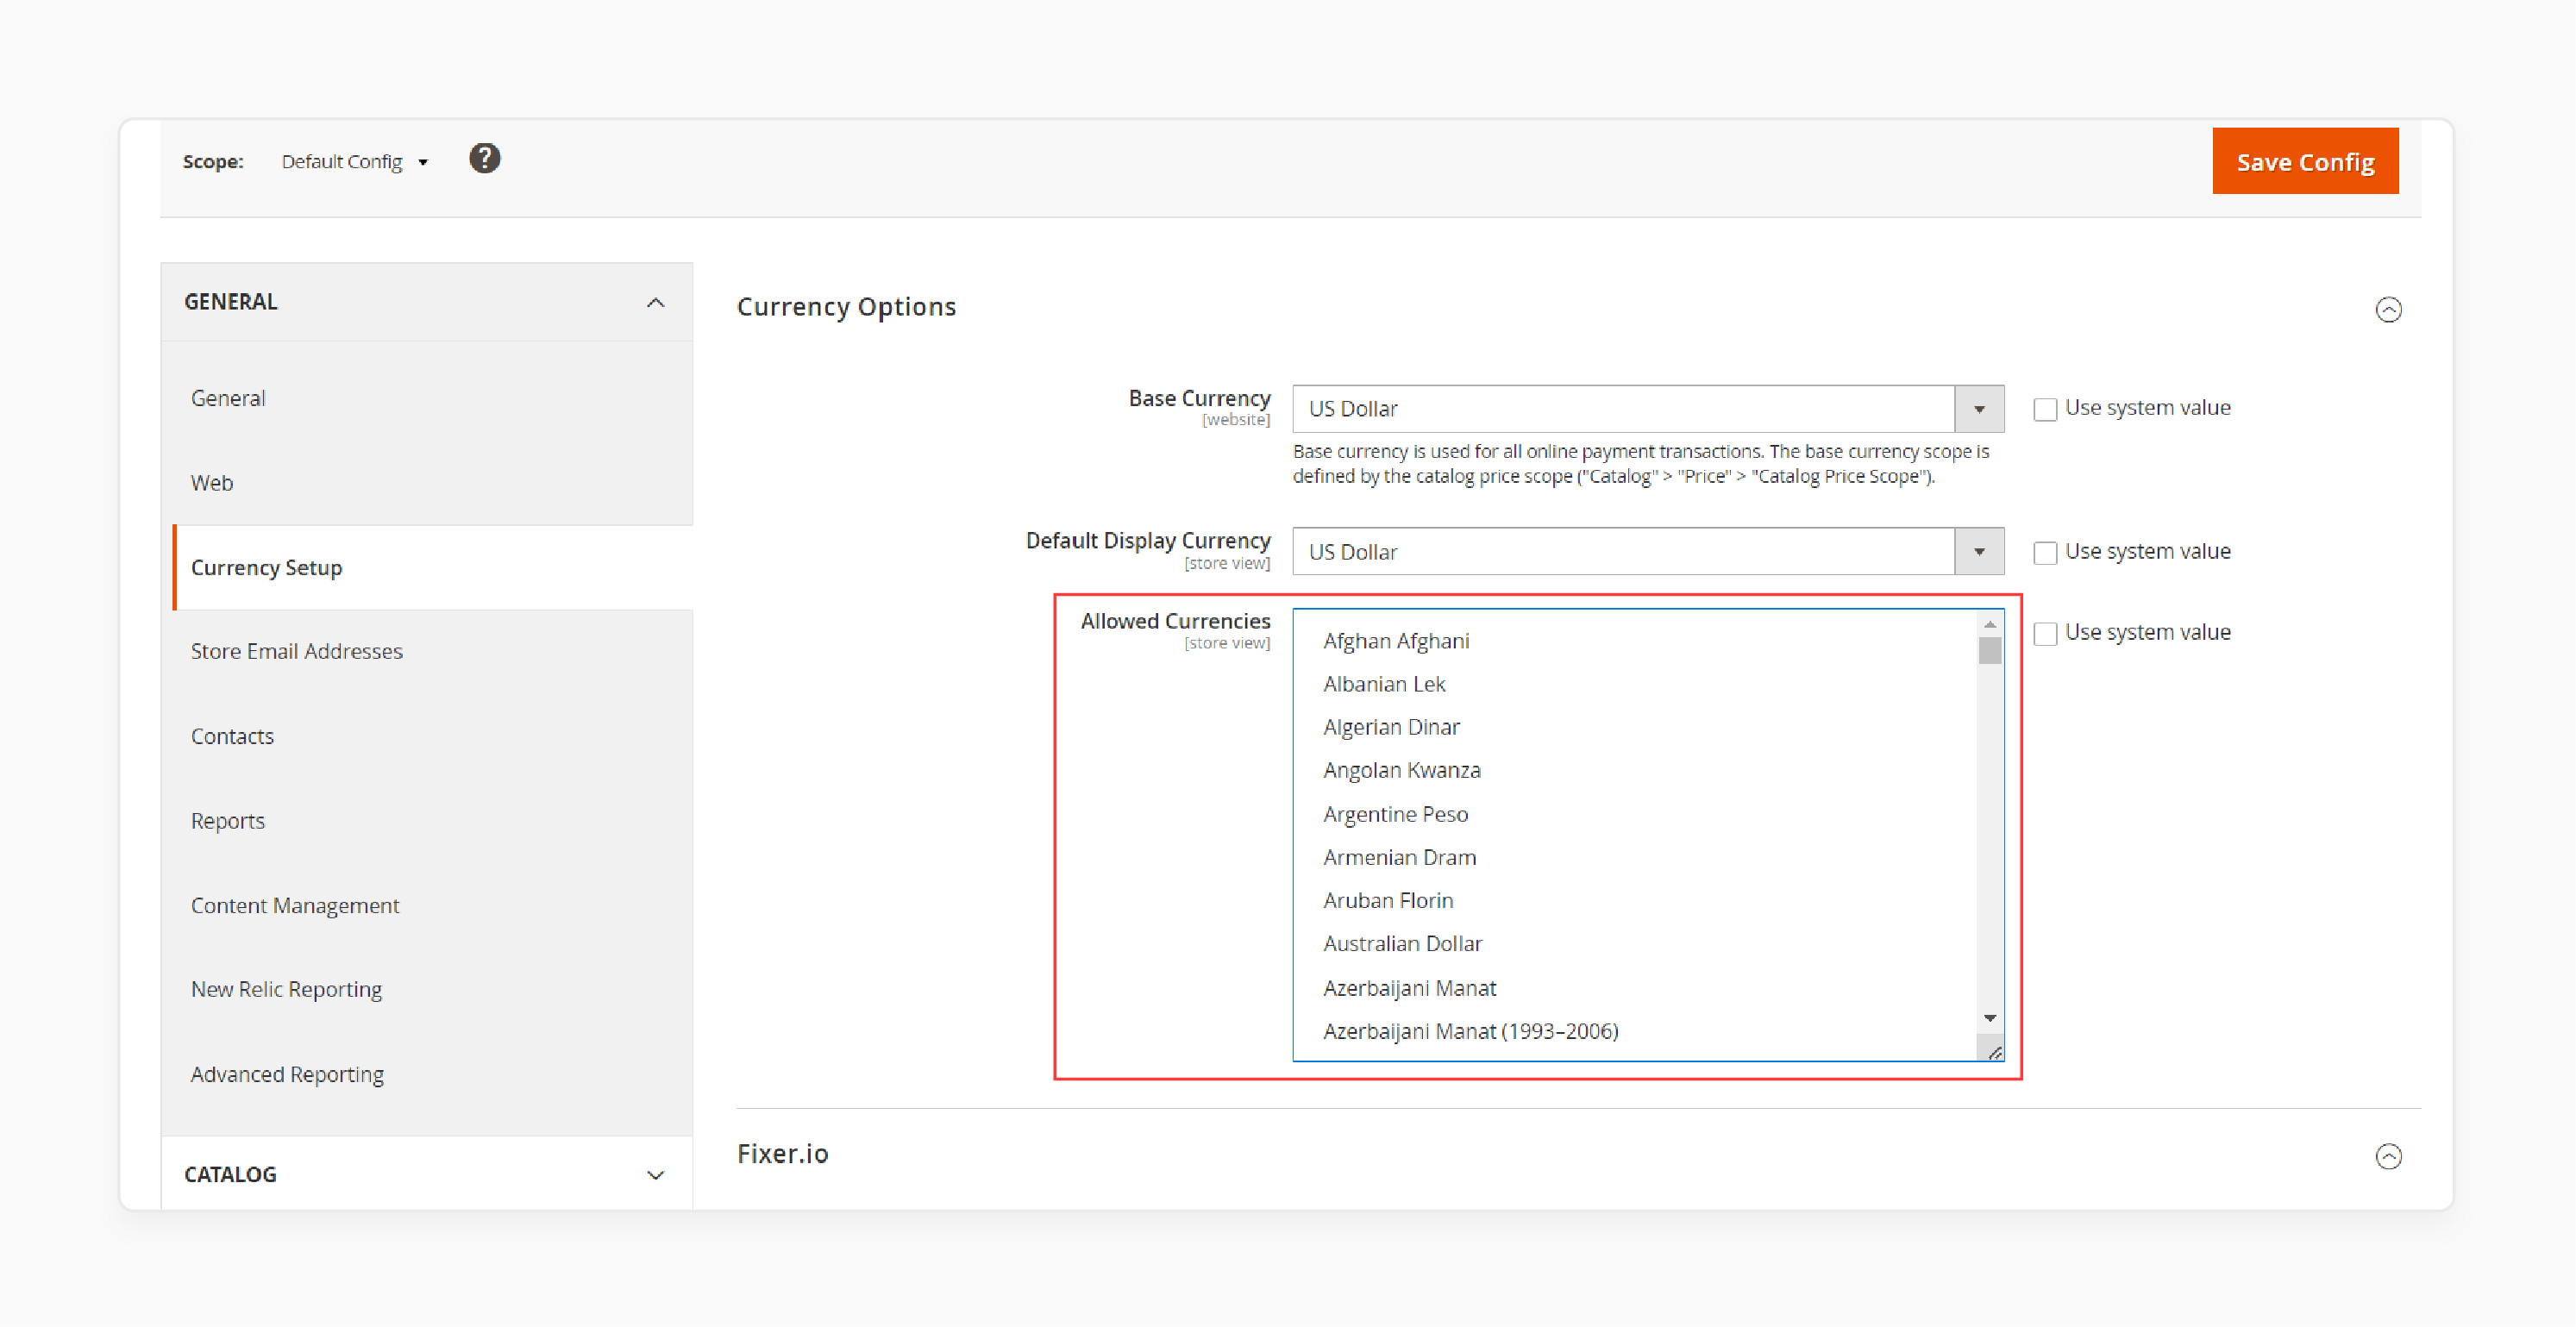Click the Allowed Currencies resize handle

point(1994,1052)
